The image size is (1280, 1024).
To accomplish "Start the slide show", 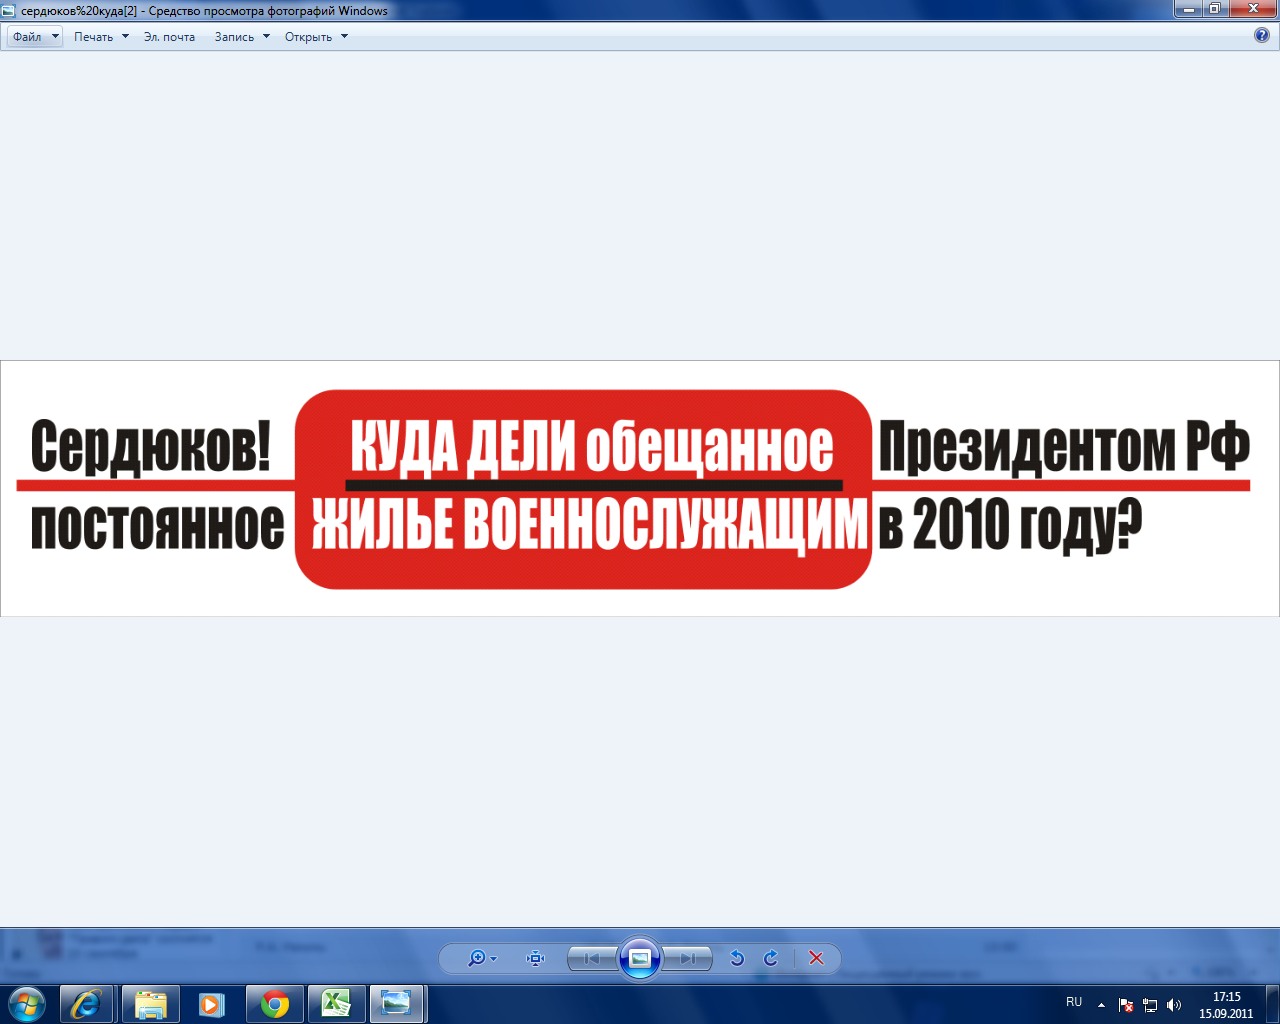I will [640, 958].
